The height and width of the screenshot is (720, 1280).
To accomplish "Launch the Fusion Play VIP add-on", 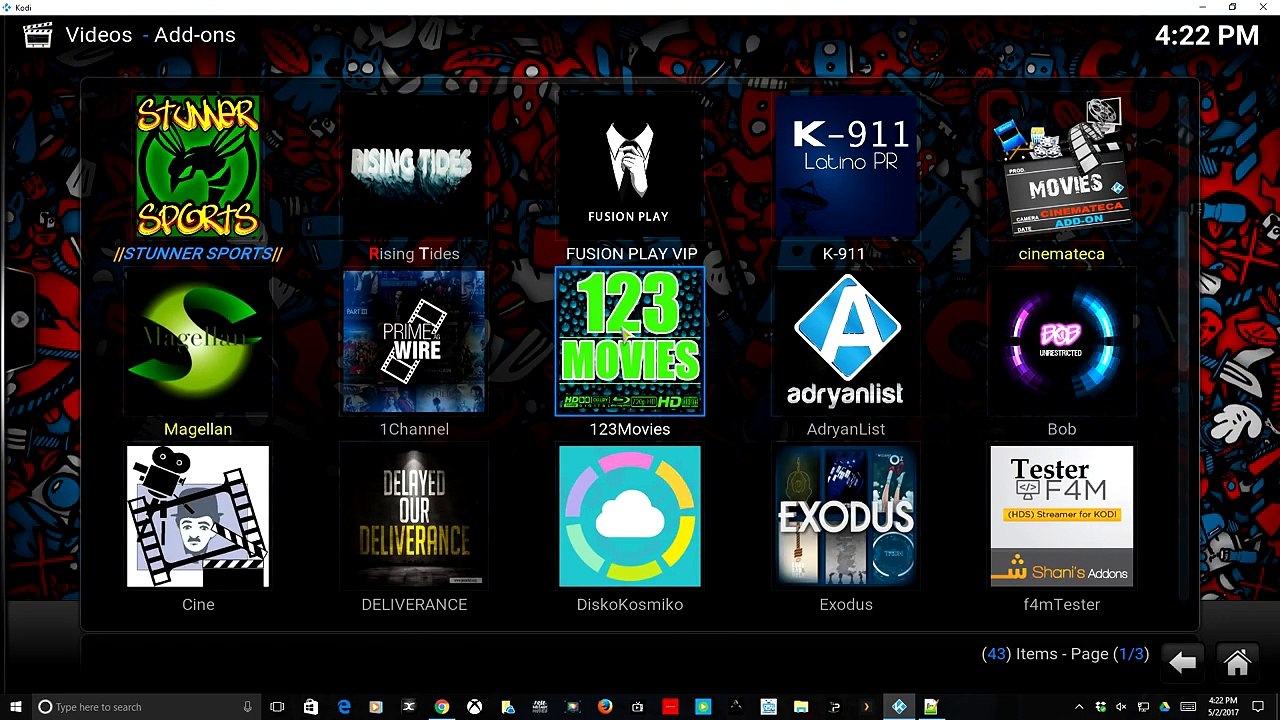I will 629,166.
